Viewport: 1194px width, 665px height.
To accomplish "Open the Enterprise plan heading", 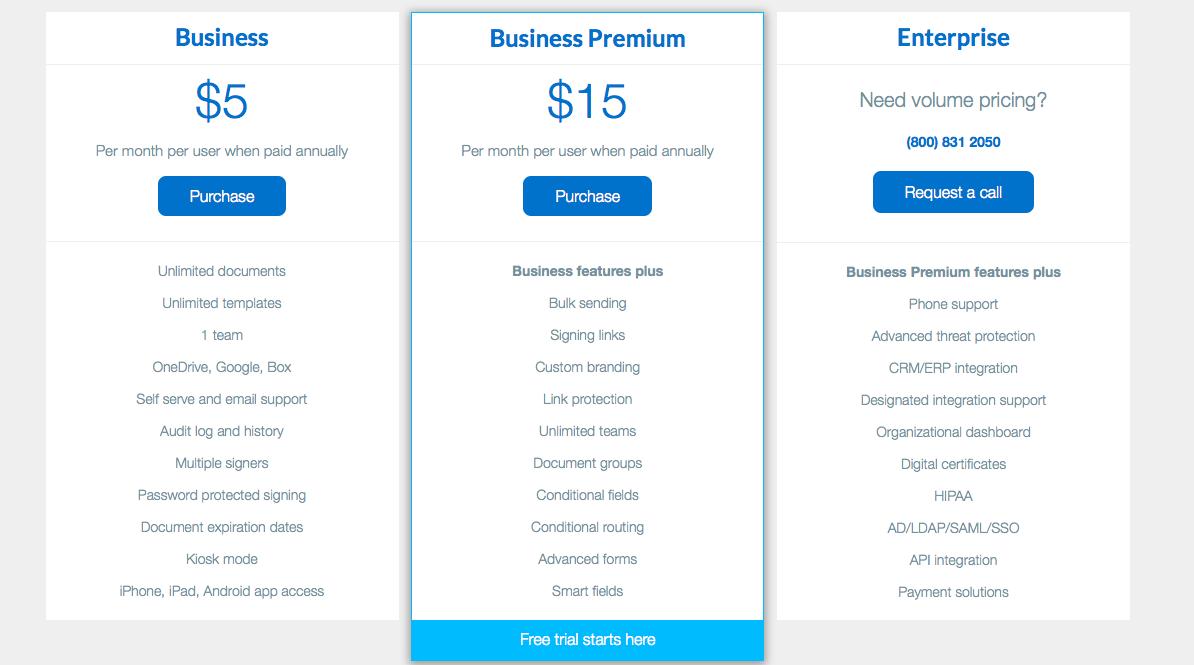I will (953, 38).
